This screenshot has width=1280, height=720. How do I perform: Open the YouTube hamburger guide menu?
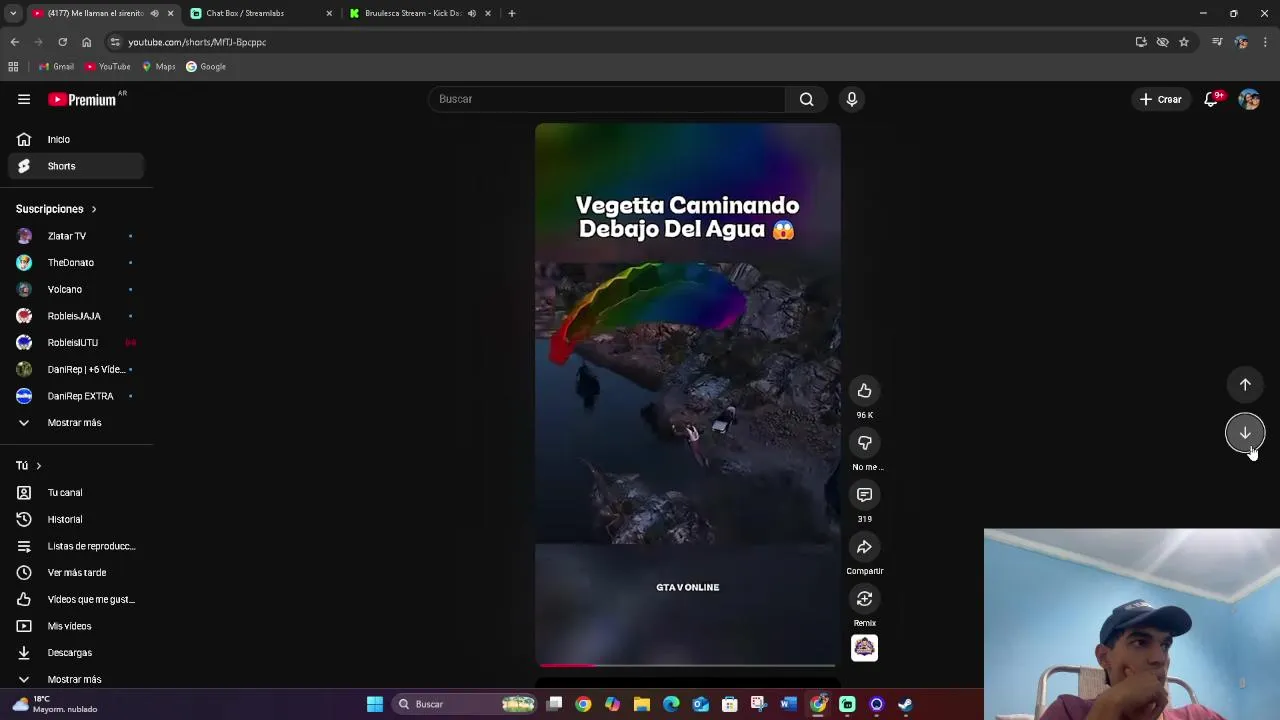point(24,99)
